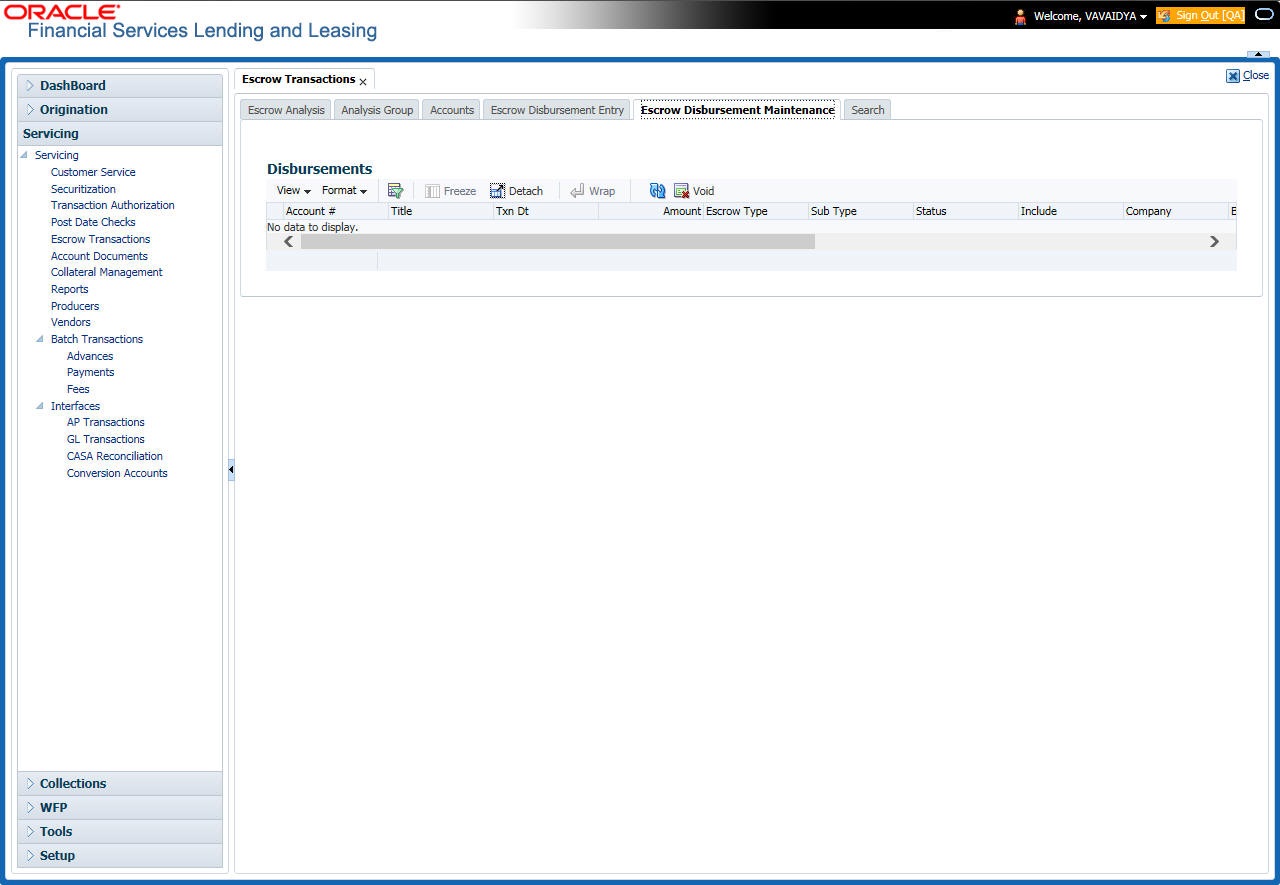Close the Escrow Transactions tab with X
Image resolution: width=1280 pixels, height=885 pixels.
pos(363,81)
